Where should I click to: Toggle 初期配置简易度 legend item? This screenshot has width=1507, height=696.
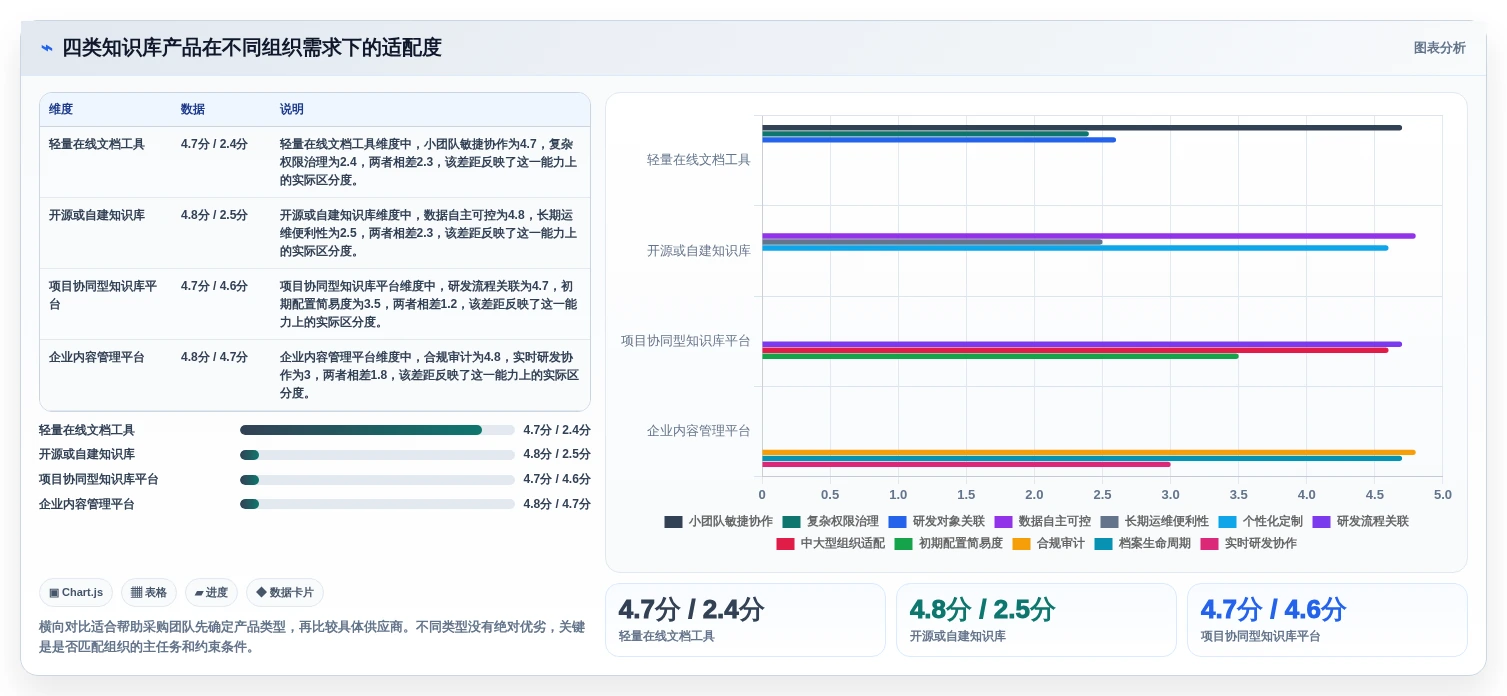click(x=948, y=543)
